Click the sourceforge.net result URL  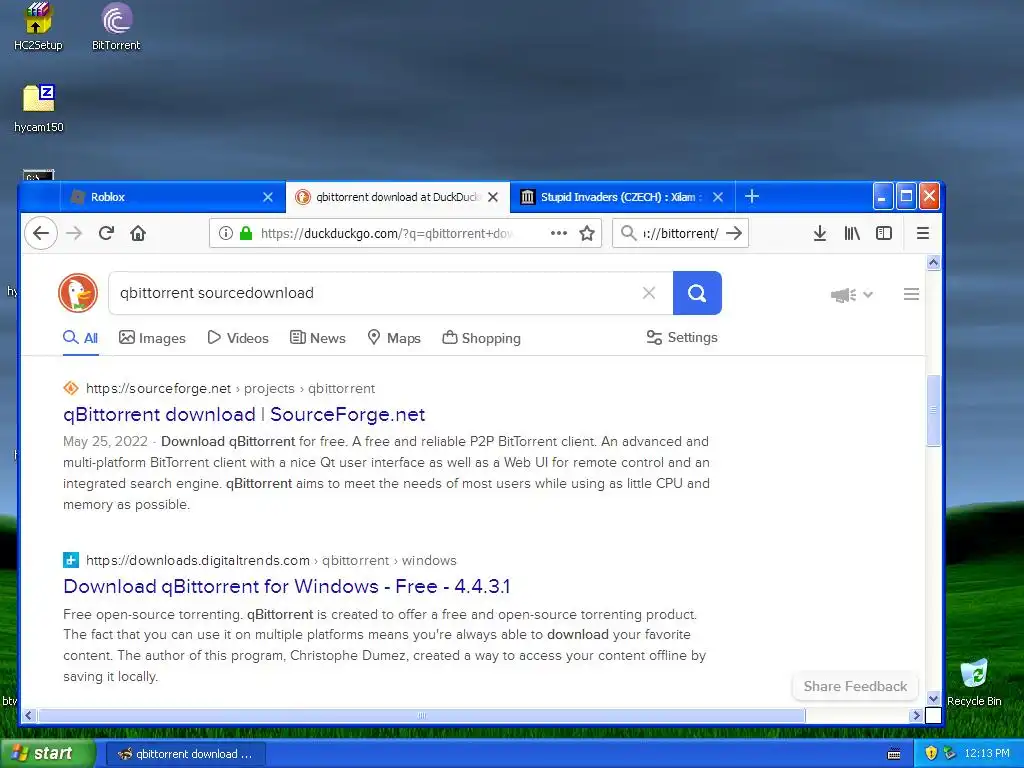(231, 389)
